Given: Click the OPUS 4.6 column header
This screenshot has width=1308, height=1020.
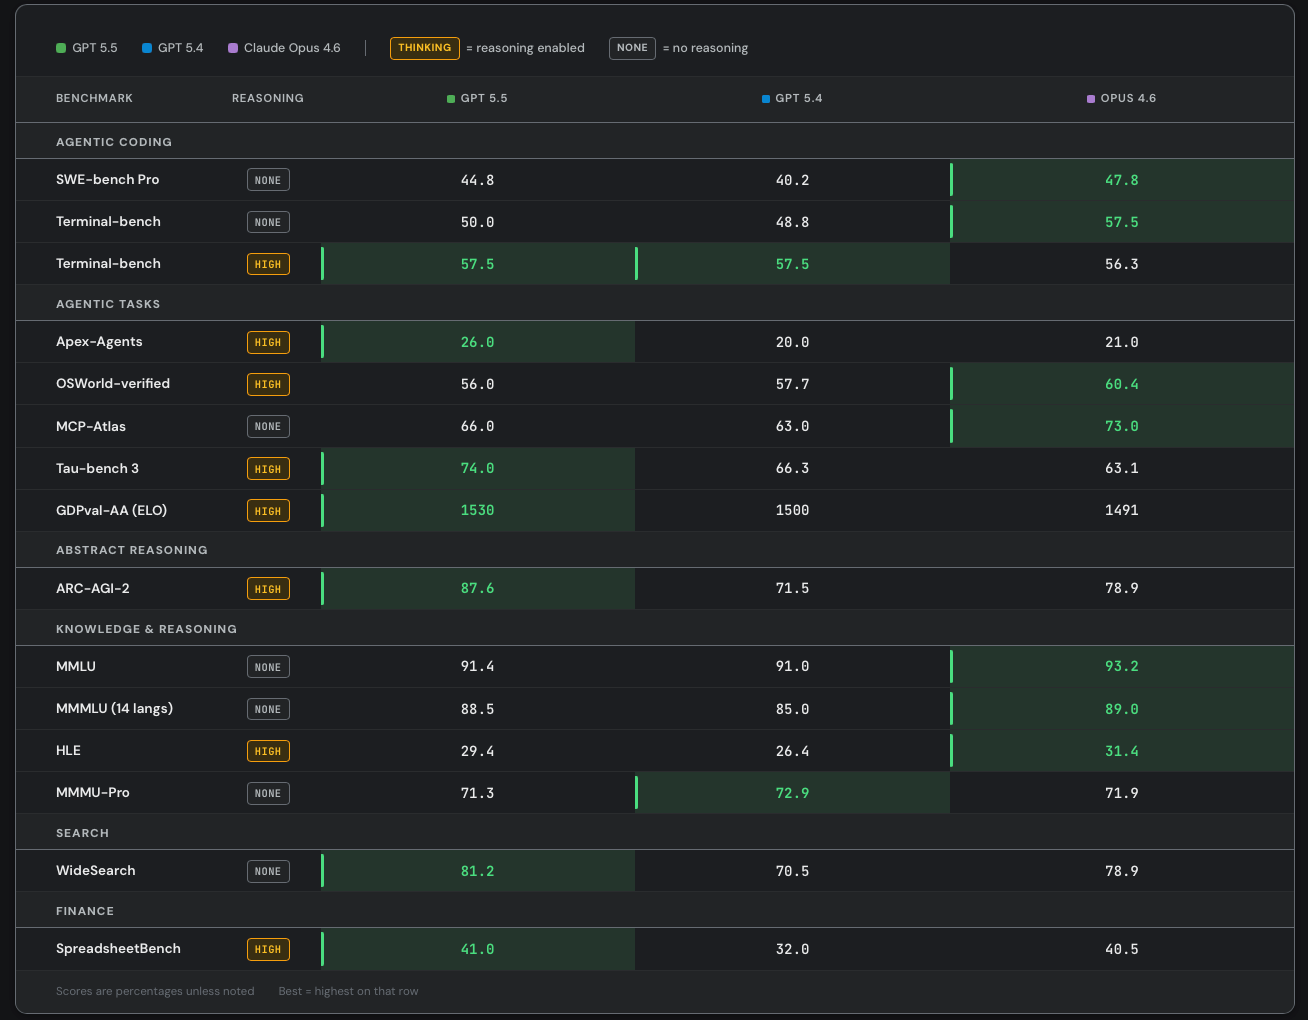Looking at the screenshot, I should click(x=1121, y=98).
